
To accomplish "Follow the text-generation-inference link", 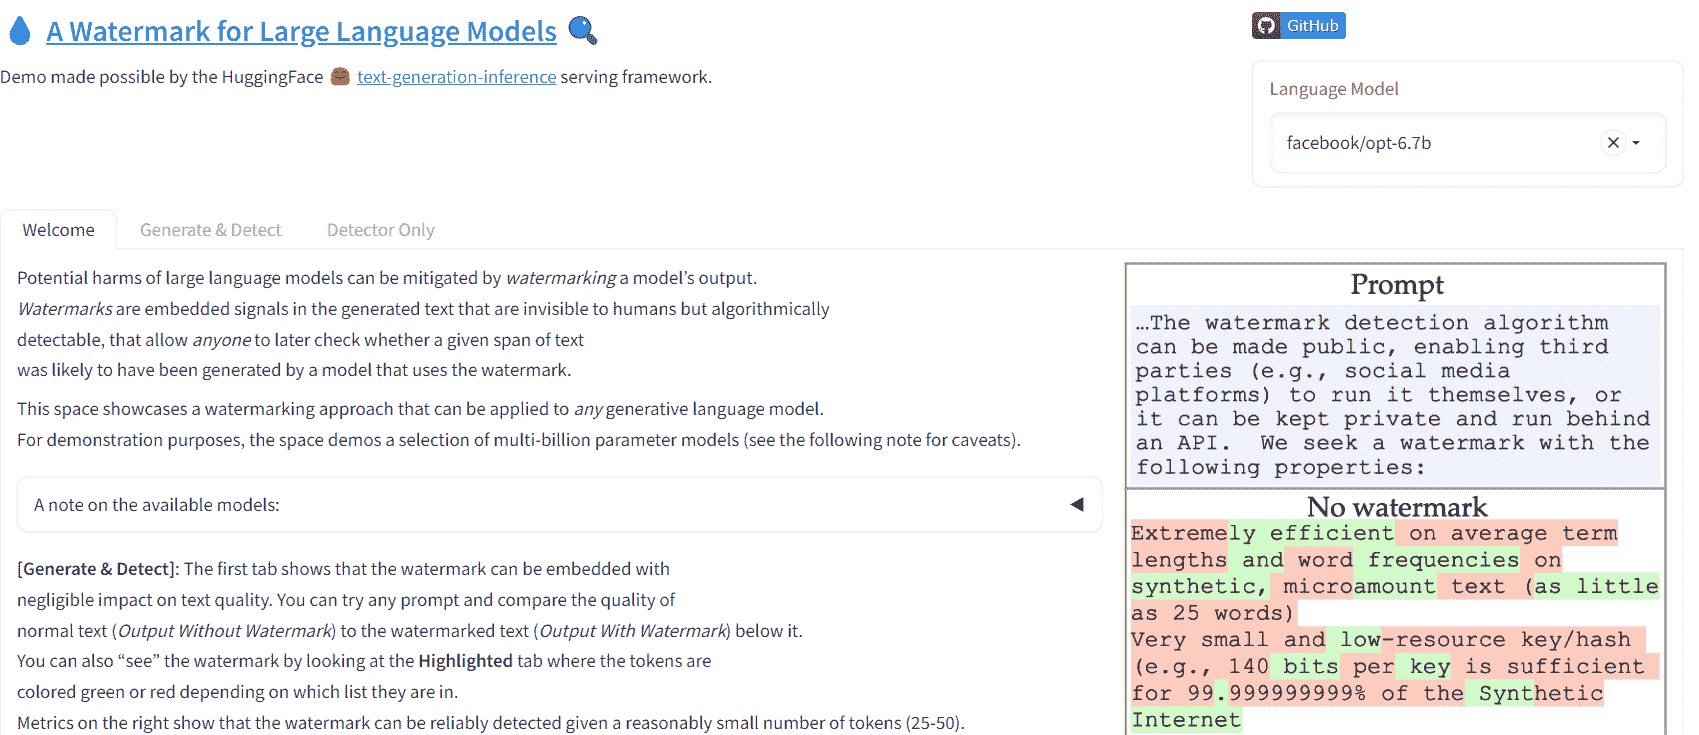I will [x=457, y=77].
